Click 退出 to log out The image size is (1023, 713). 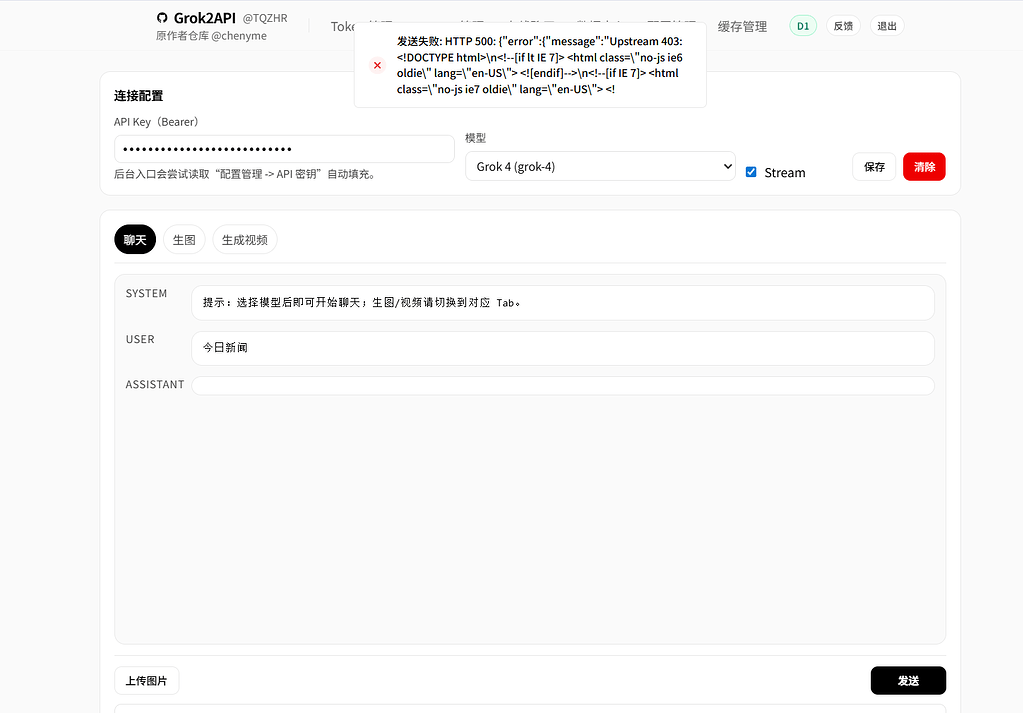[887, 26]
